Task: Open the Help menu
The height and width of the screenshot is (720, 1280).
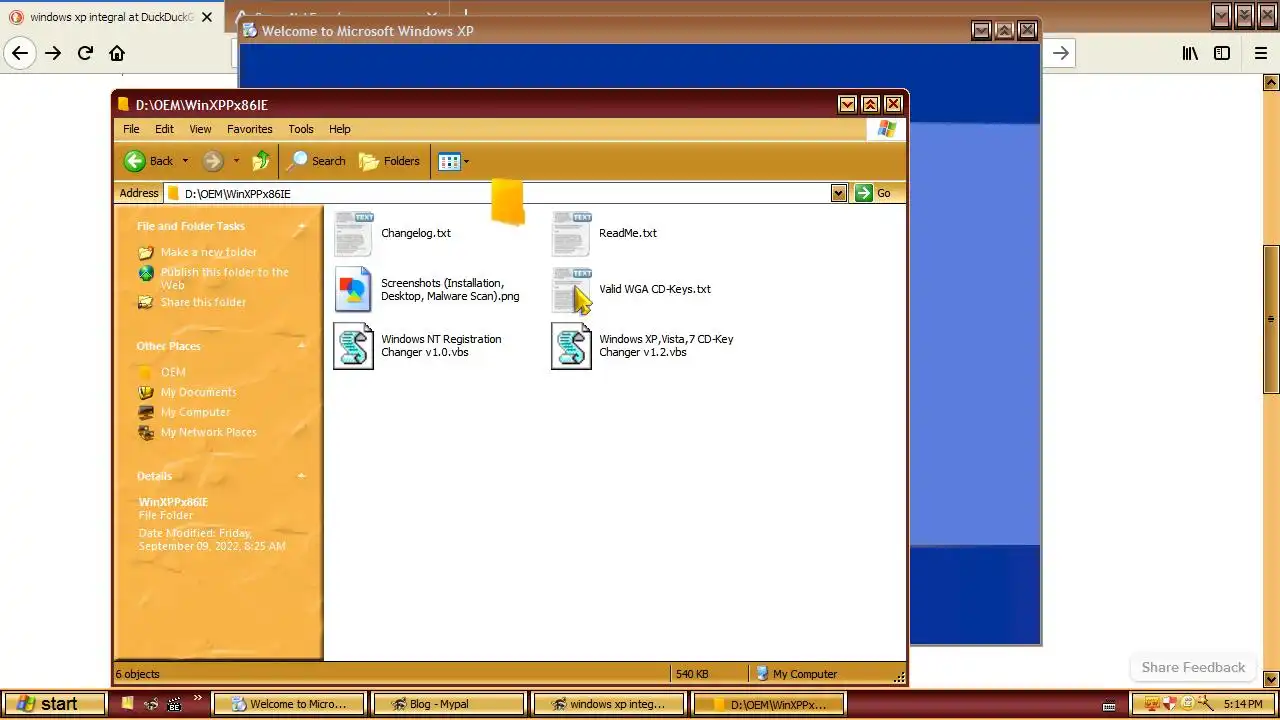Action: pyautogui.click(x=340, y=129)
